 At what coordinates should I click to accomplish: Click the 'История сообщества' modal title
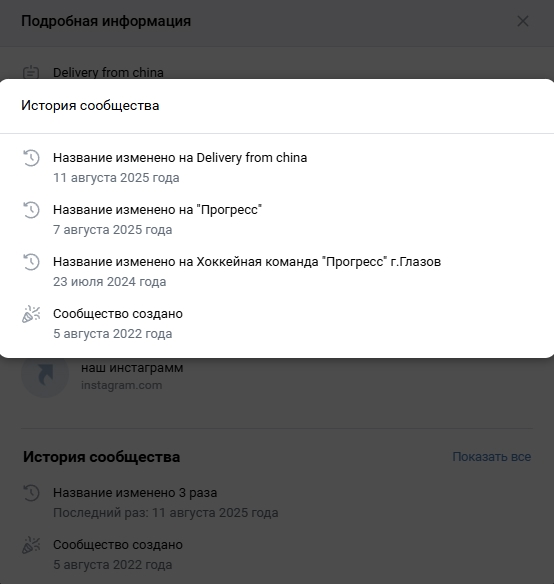coord(90,105)
